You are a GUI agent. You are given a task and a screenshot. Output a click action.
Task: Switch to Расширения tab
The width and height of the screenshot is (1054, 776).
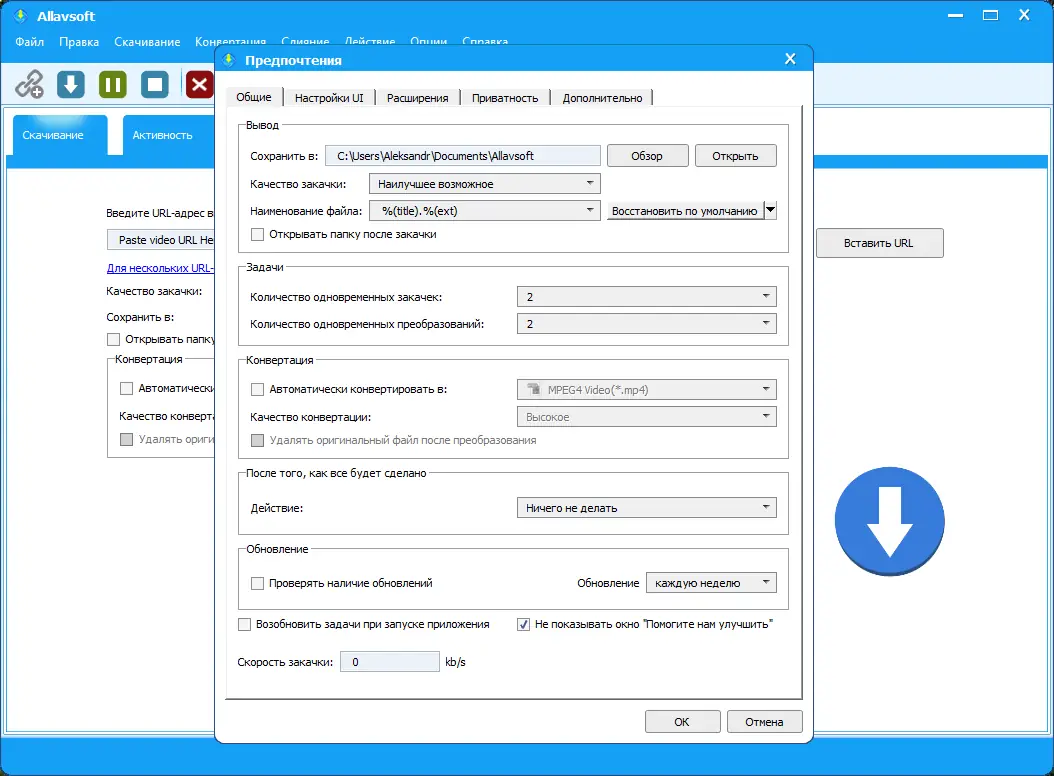[417, 98]
